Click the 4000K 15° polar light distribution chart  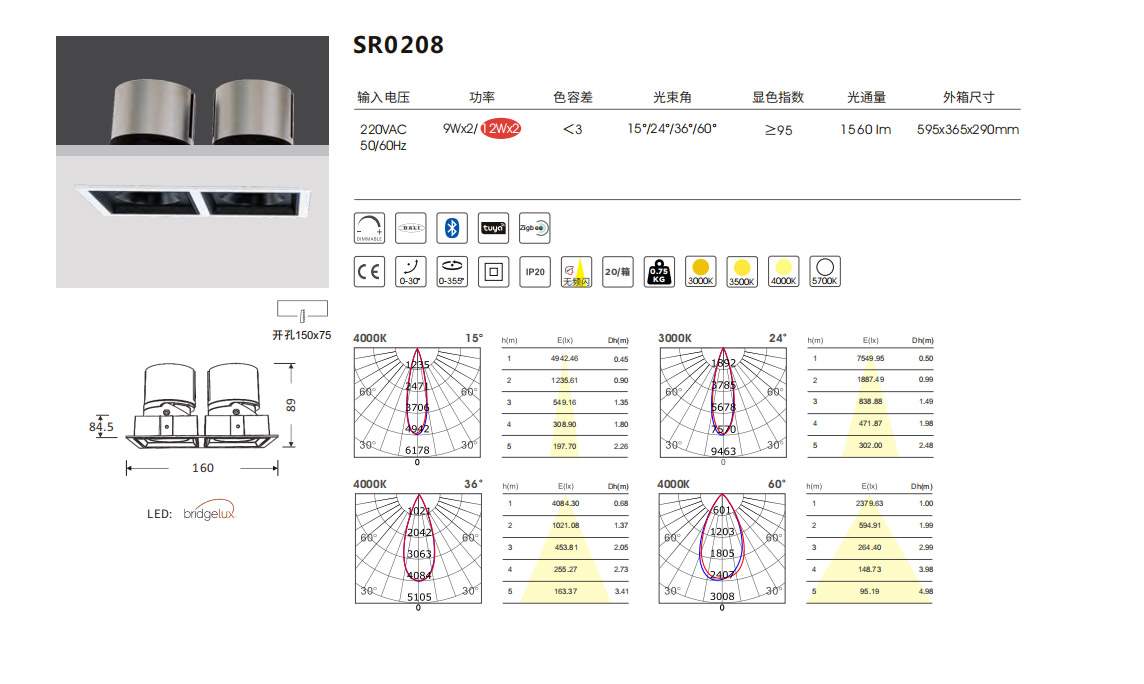[x=417, y=403]
